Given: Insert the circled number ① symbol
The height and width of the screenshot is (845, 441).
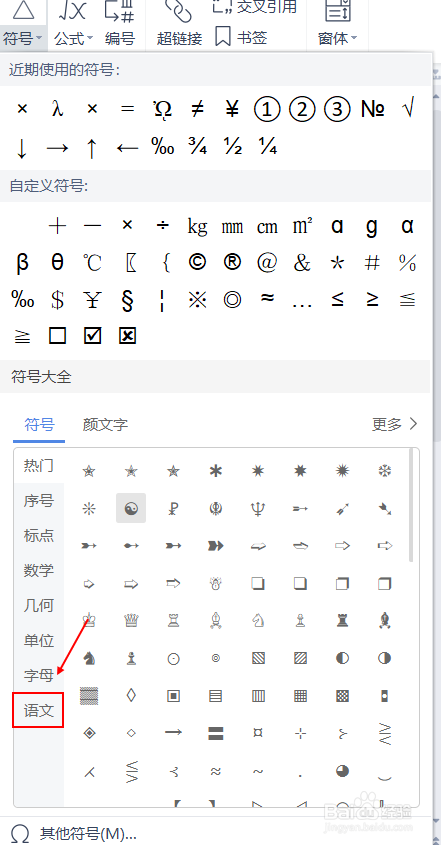Looking at the screenshot, I should tap(267, 109).
